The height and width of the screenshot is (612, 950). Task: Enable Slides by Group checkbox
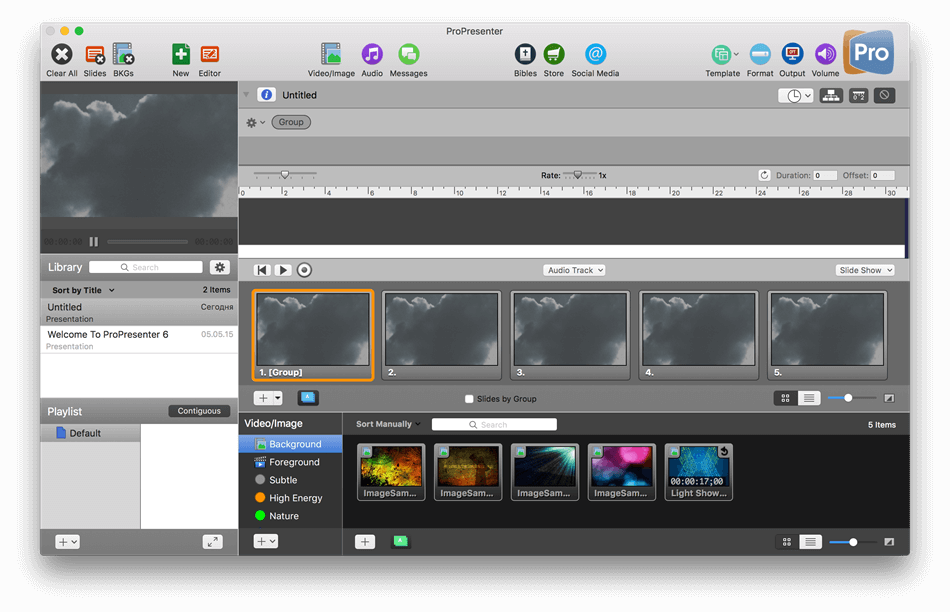pos(469,399)
